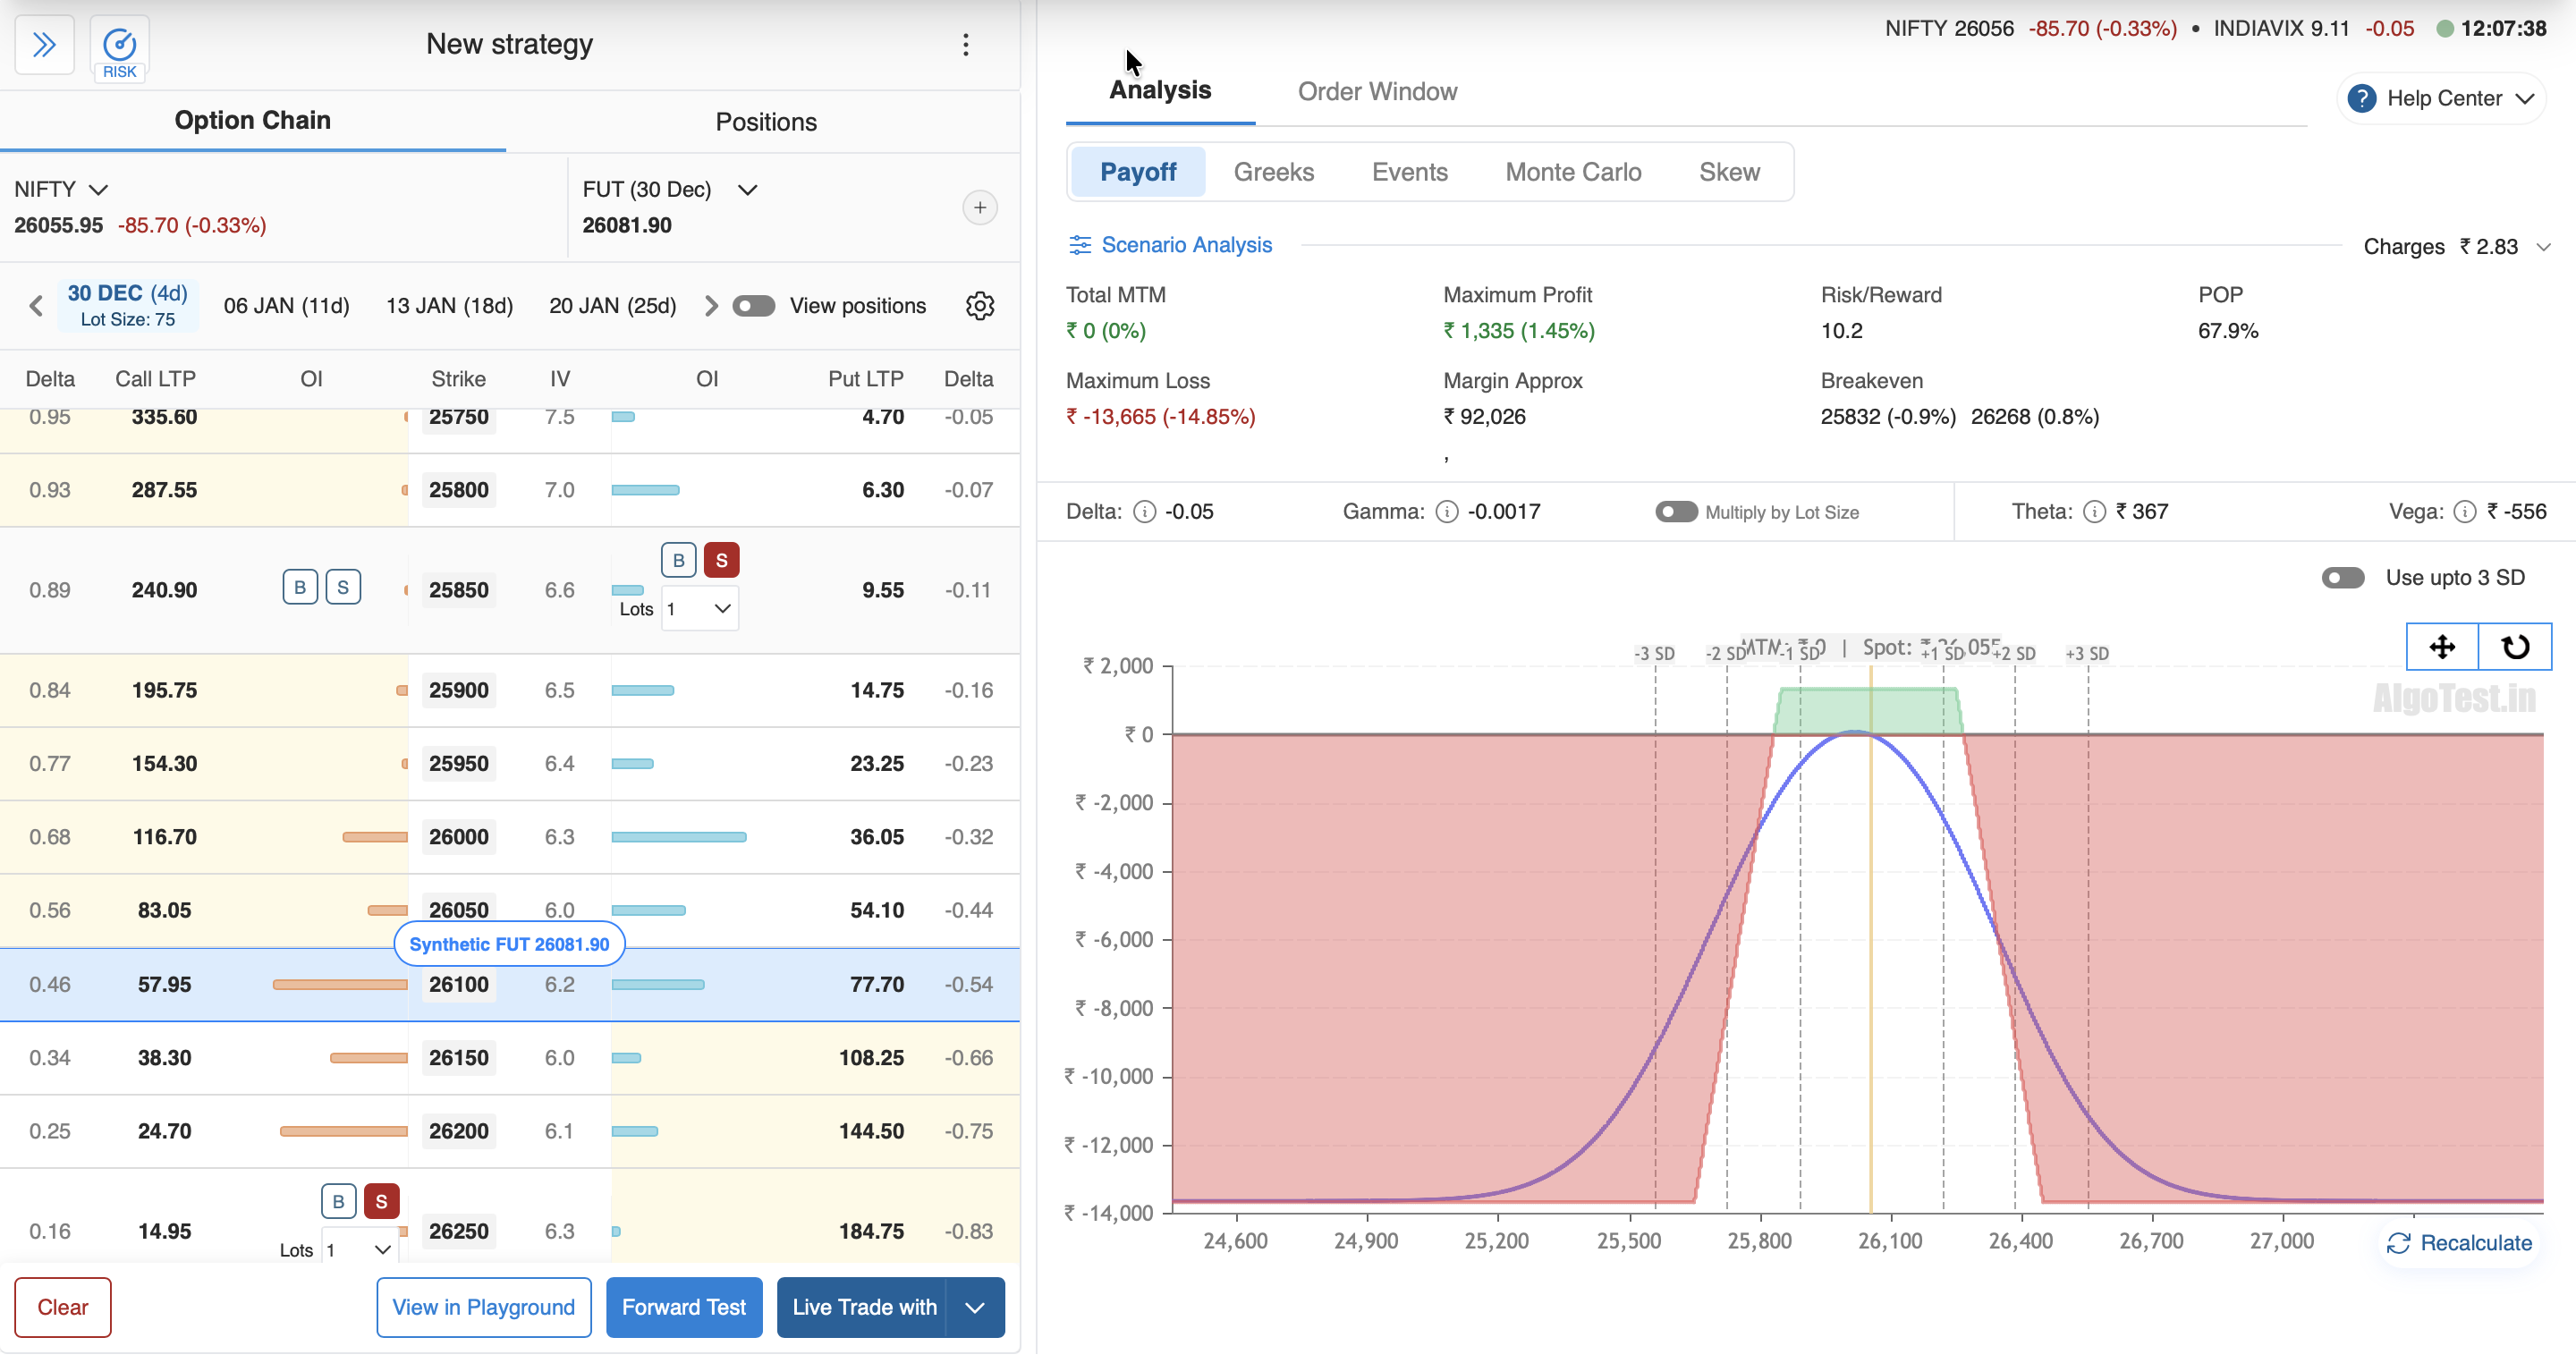Expand the panel with the double-chevron icon

tap(44, 45)
